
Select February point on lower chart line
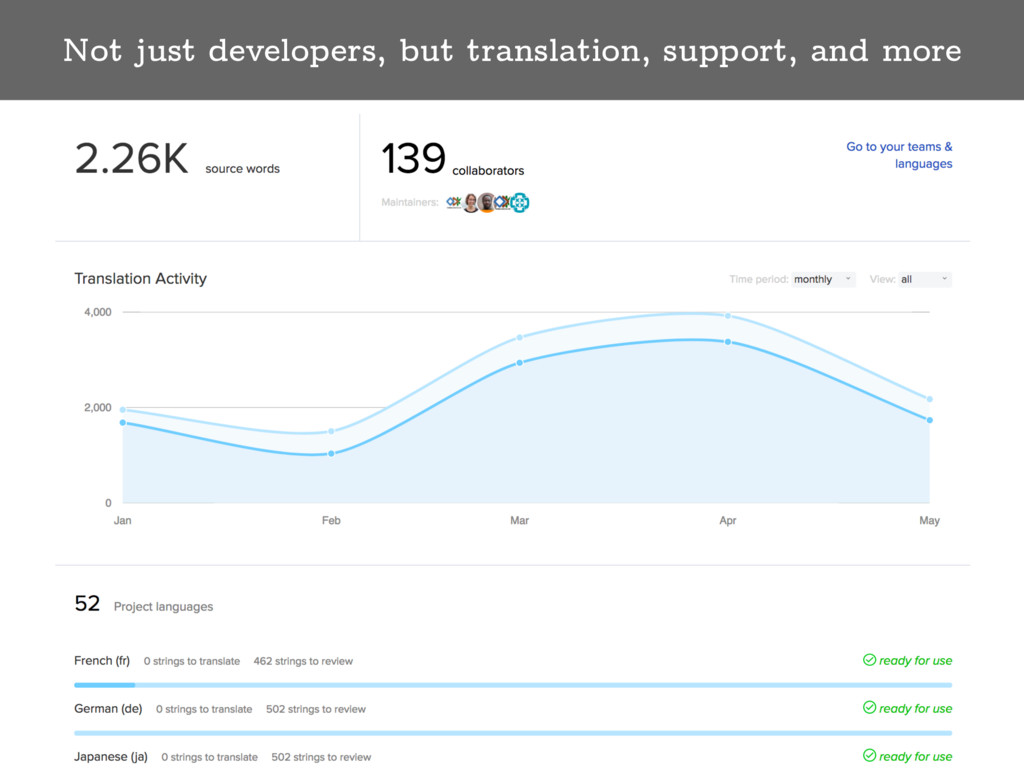[331, 453]
